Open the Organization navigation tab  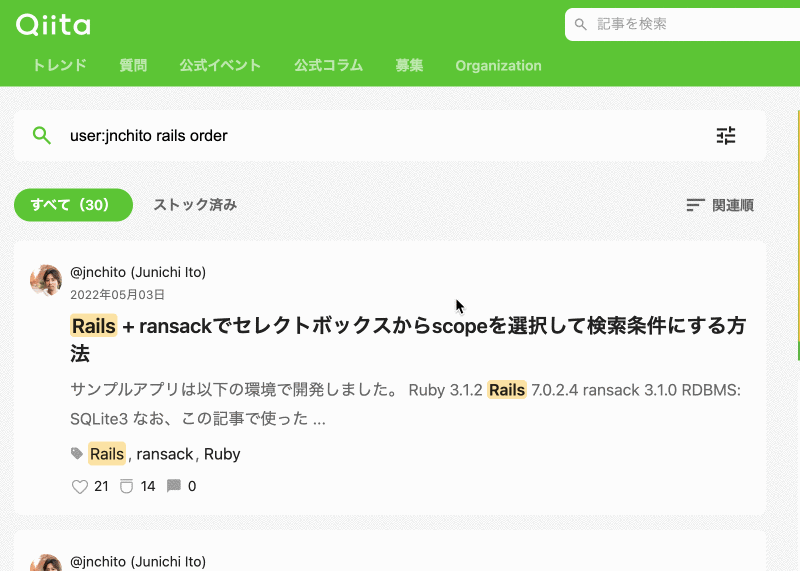point(498,65)
